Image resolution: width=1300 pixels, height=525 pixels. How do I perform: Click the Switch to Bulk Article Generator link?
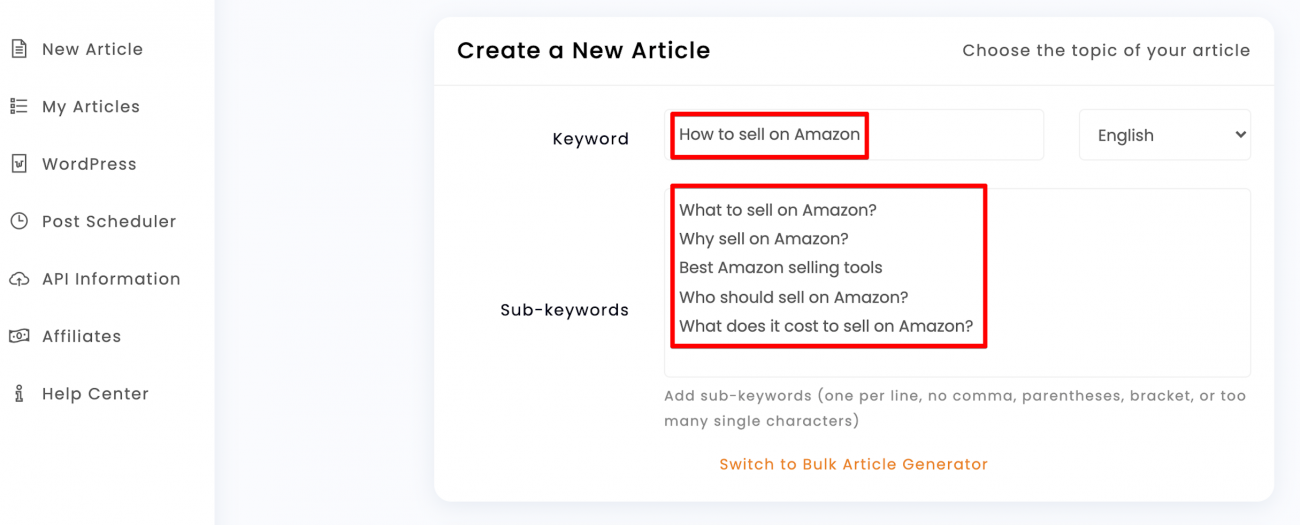(x=853, y=464)
